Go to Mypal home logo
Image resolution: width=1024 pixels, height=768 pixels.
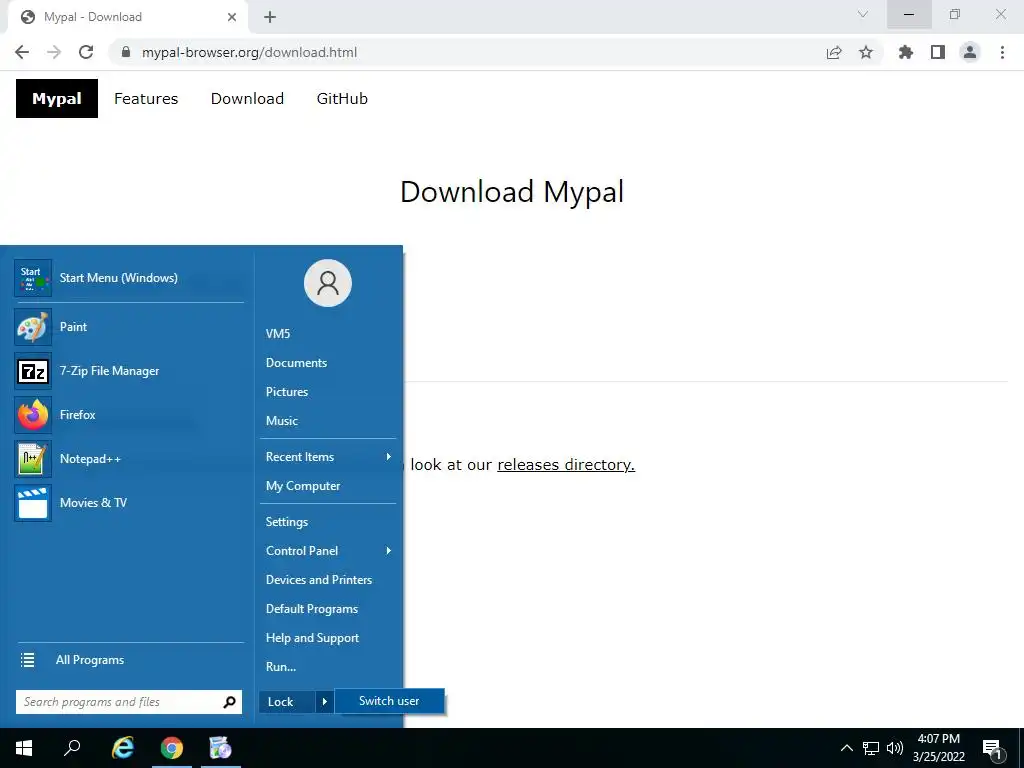57,99
